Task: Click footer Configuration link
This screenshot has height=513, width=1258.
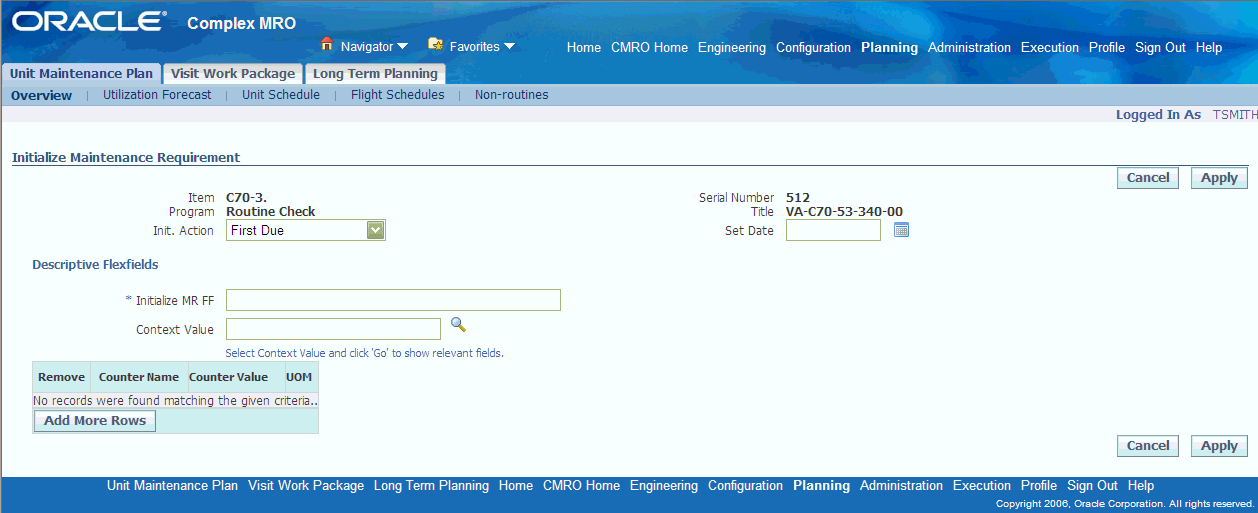Action: click(745, 485)
